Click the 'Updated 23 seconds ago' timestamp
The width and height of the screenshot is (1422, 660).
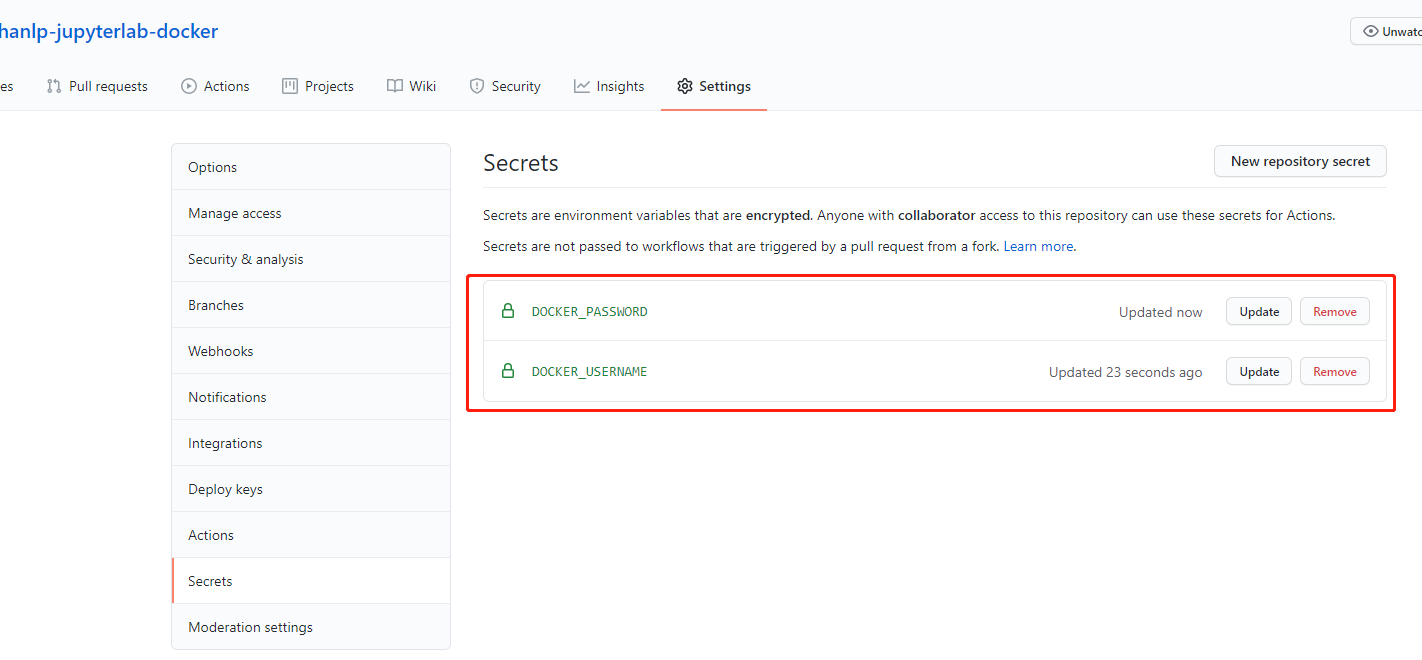[x=1125, y=372]
